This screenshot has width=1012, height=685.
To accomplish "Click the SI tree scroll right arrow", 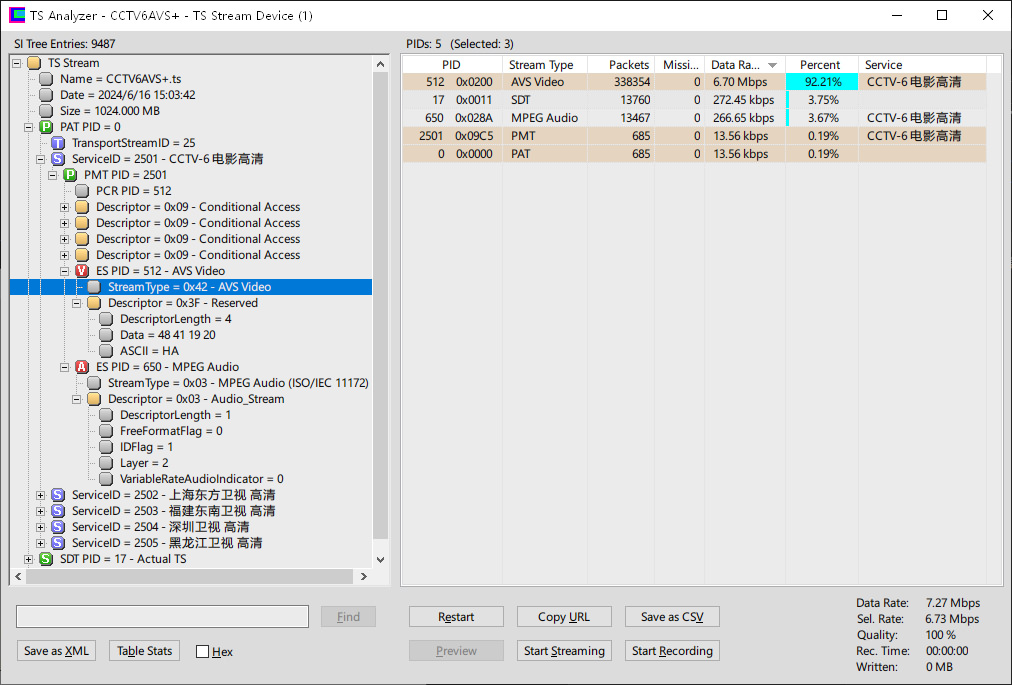I will click(364, 576).
